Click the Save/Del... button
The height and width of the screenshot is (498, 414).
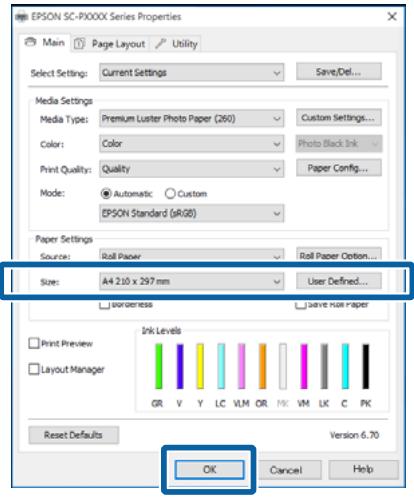coord(339,72)
